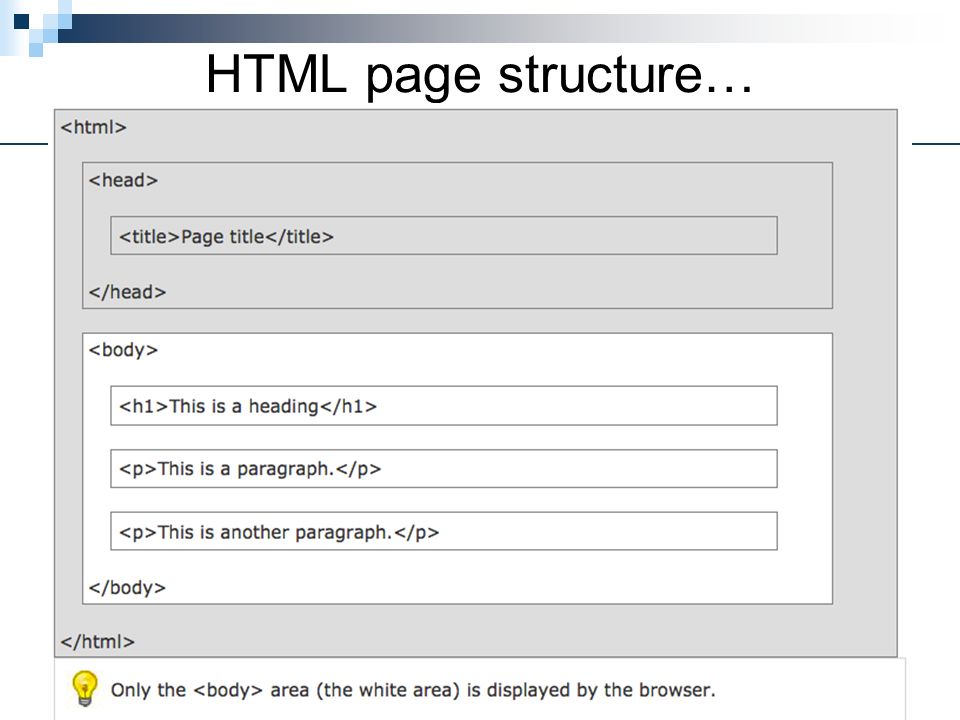960x720 pixels.
Task: Click the closing </html> tag
Action: click(97, 642)
